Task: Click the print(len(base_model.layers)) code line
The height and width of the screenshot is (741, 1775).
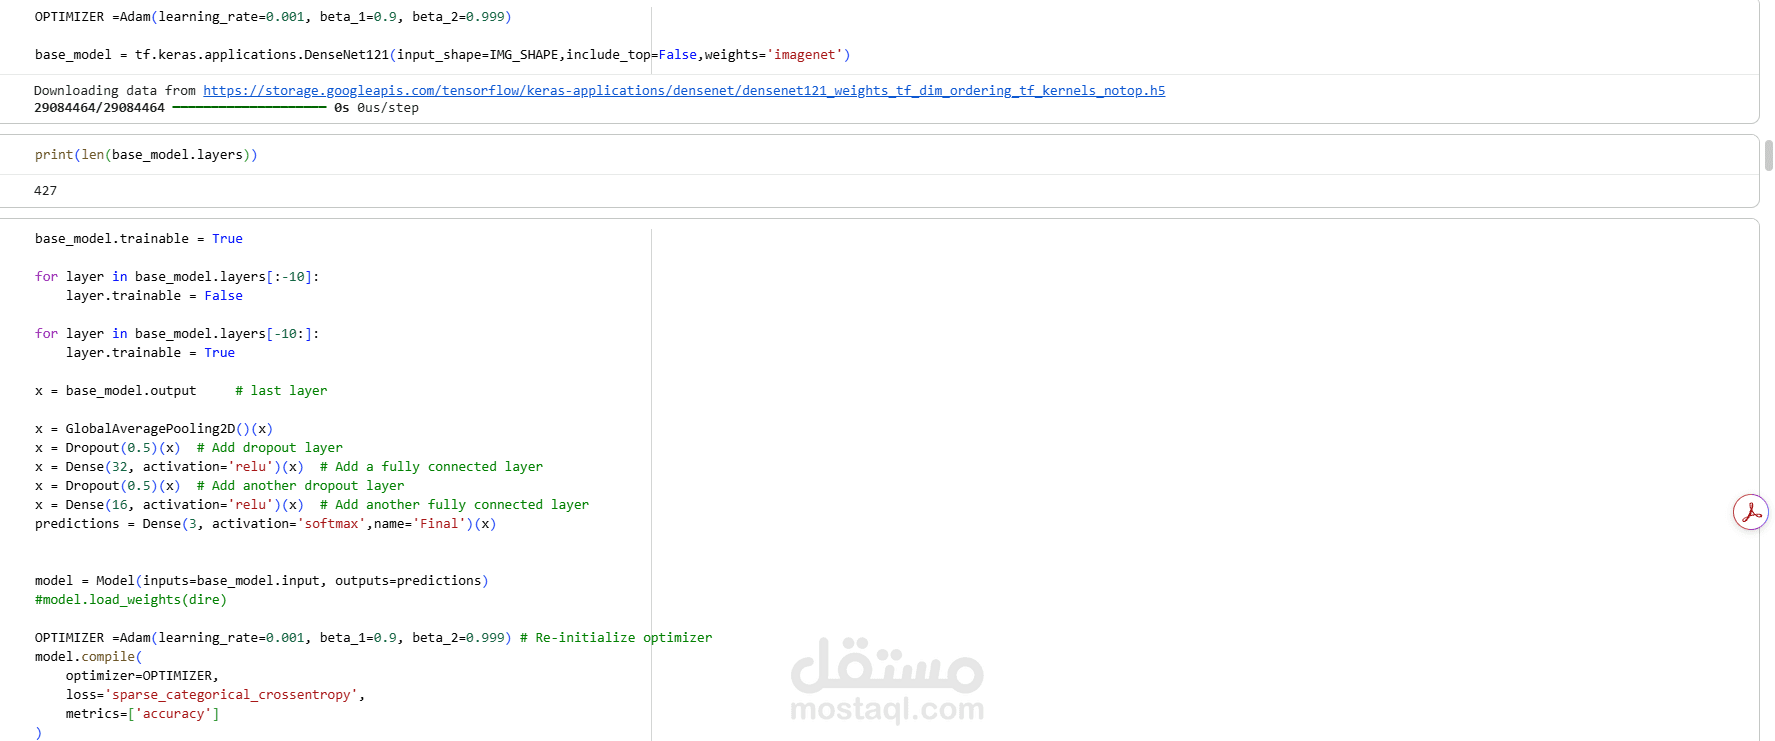Action: [146, 155]
